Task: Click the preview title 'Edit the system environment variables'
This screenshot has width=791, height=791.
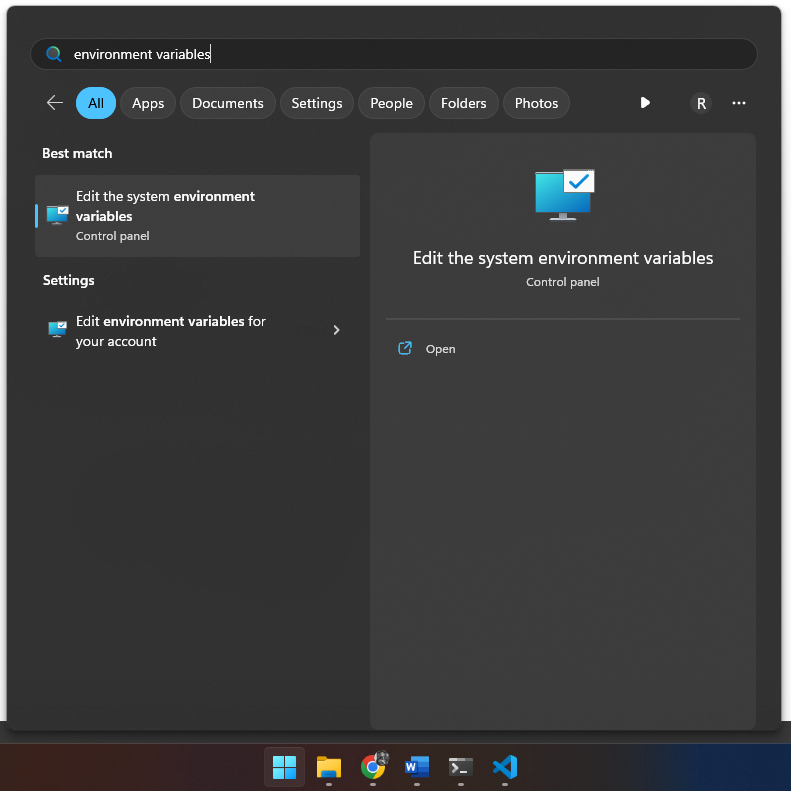Action: (562, 258)
